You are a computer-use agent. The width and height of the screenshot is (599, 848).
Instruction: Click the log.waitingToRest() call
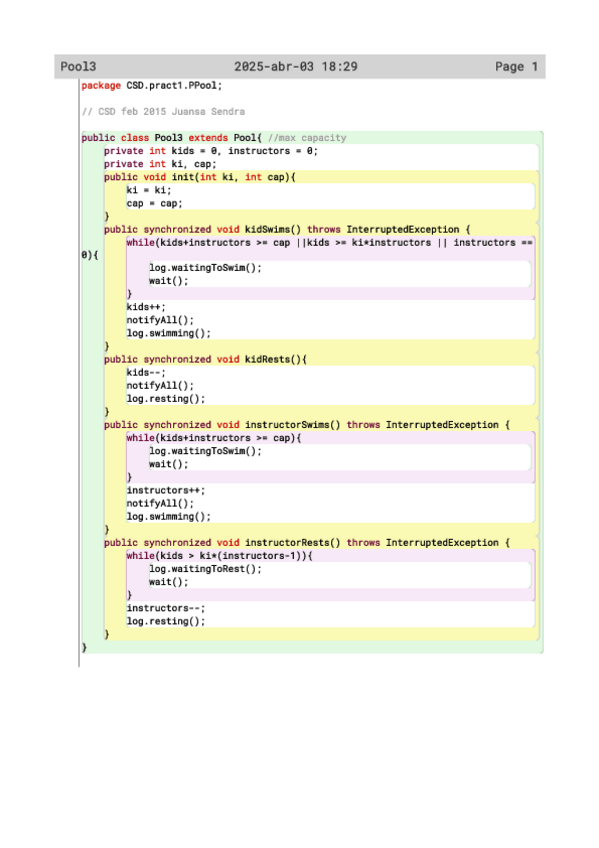205,569
